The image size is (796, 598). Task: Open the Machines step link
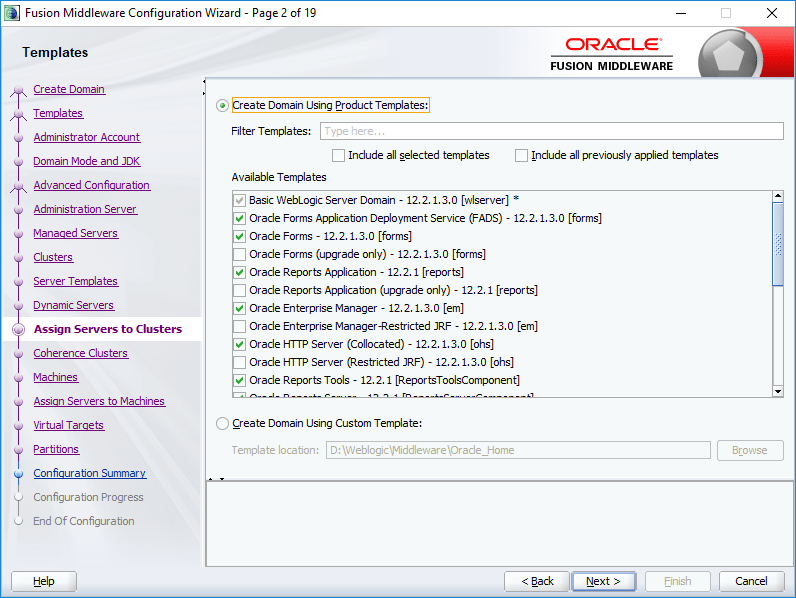(x=55, y=377)
